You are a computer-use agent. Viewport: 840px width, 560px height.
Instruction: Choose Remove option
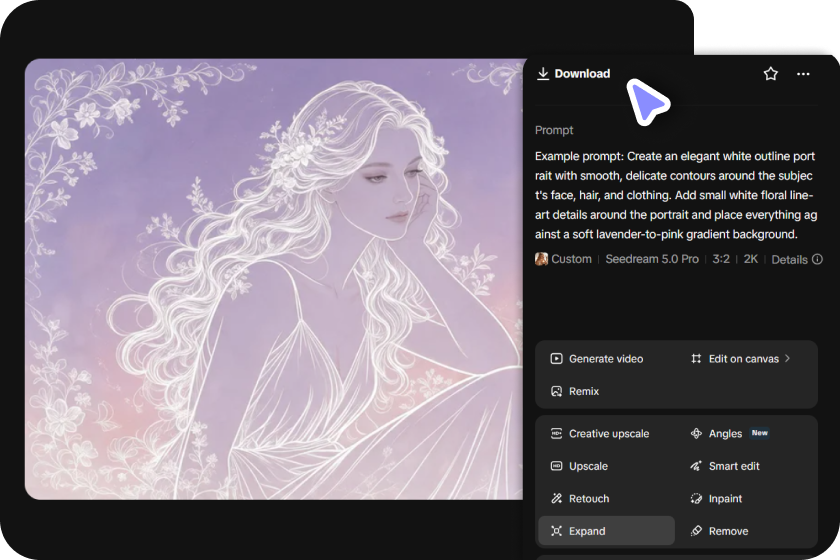tap(719, 531)
